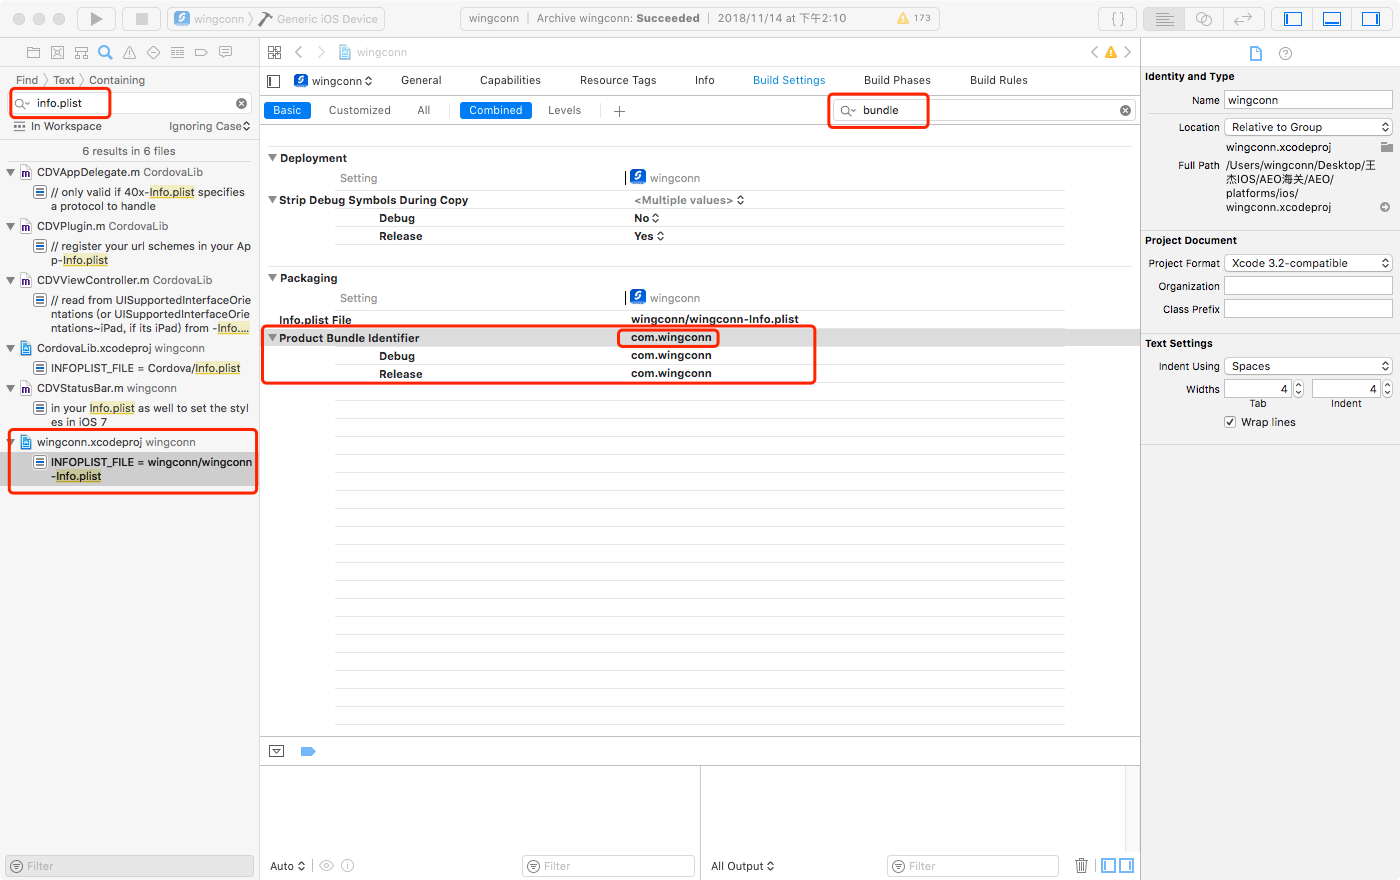Go forward with the editor forward arrow
The height and width of the screenshot is (880, 1400).
click(321, 52)
